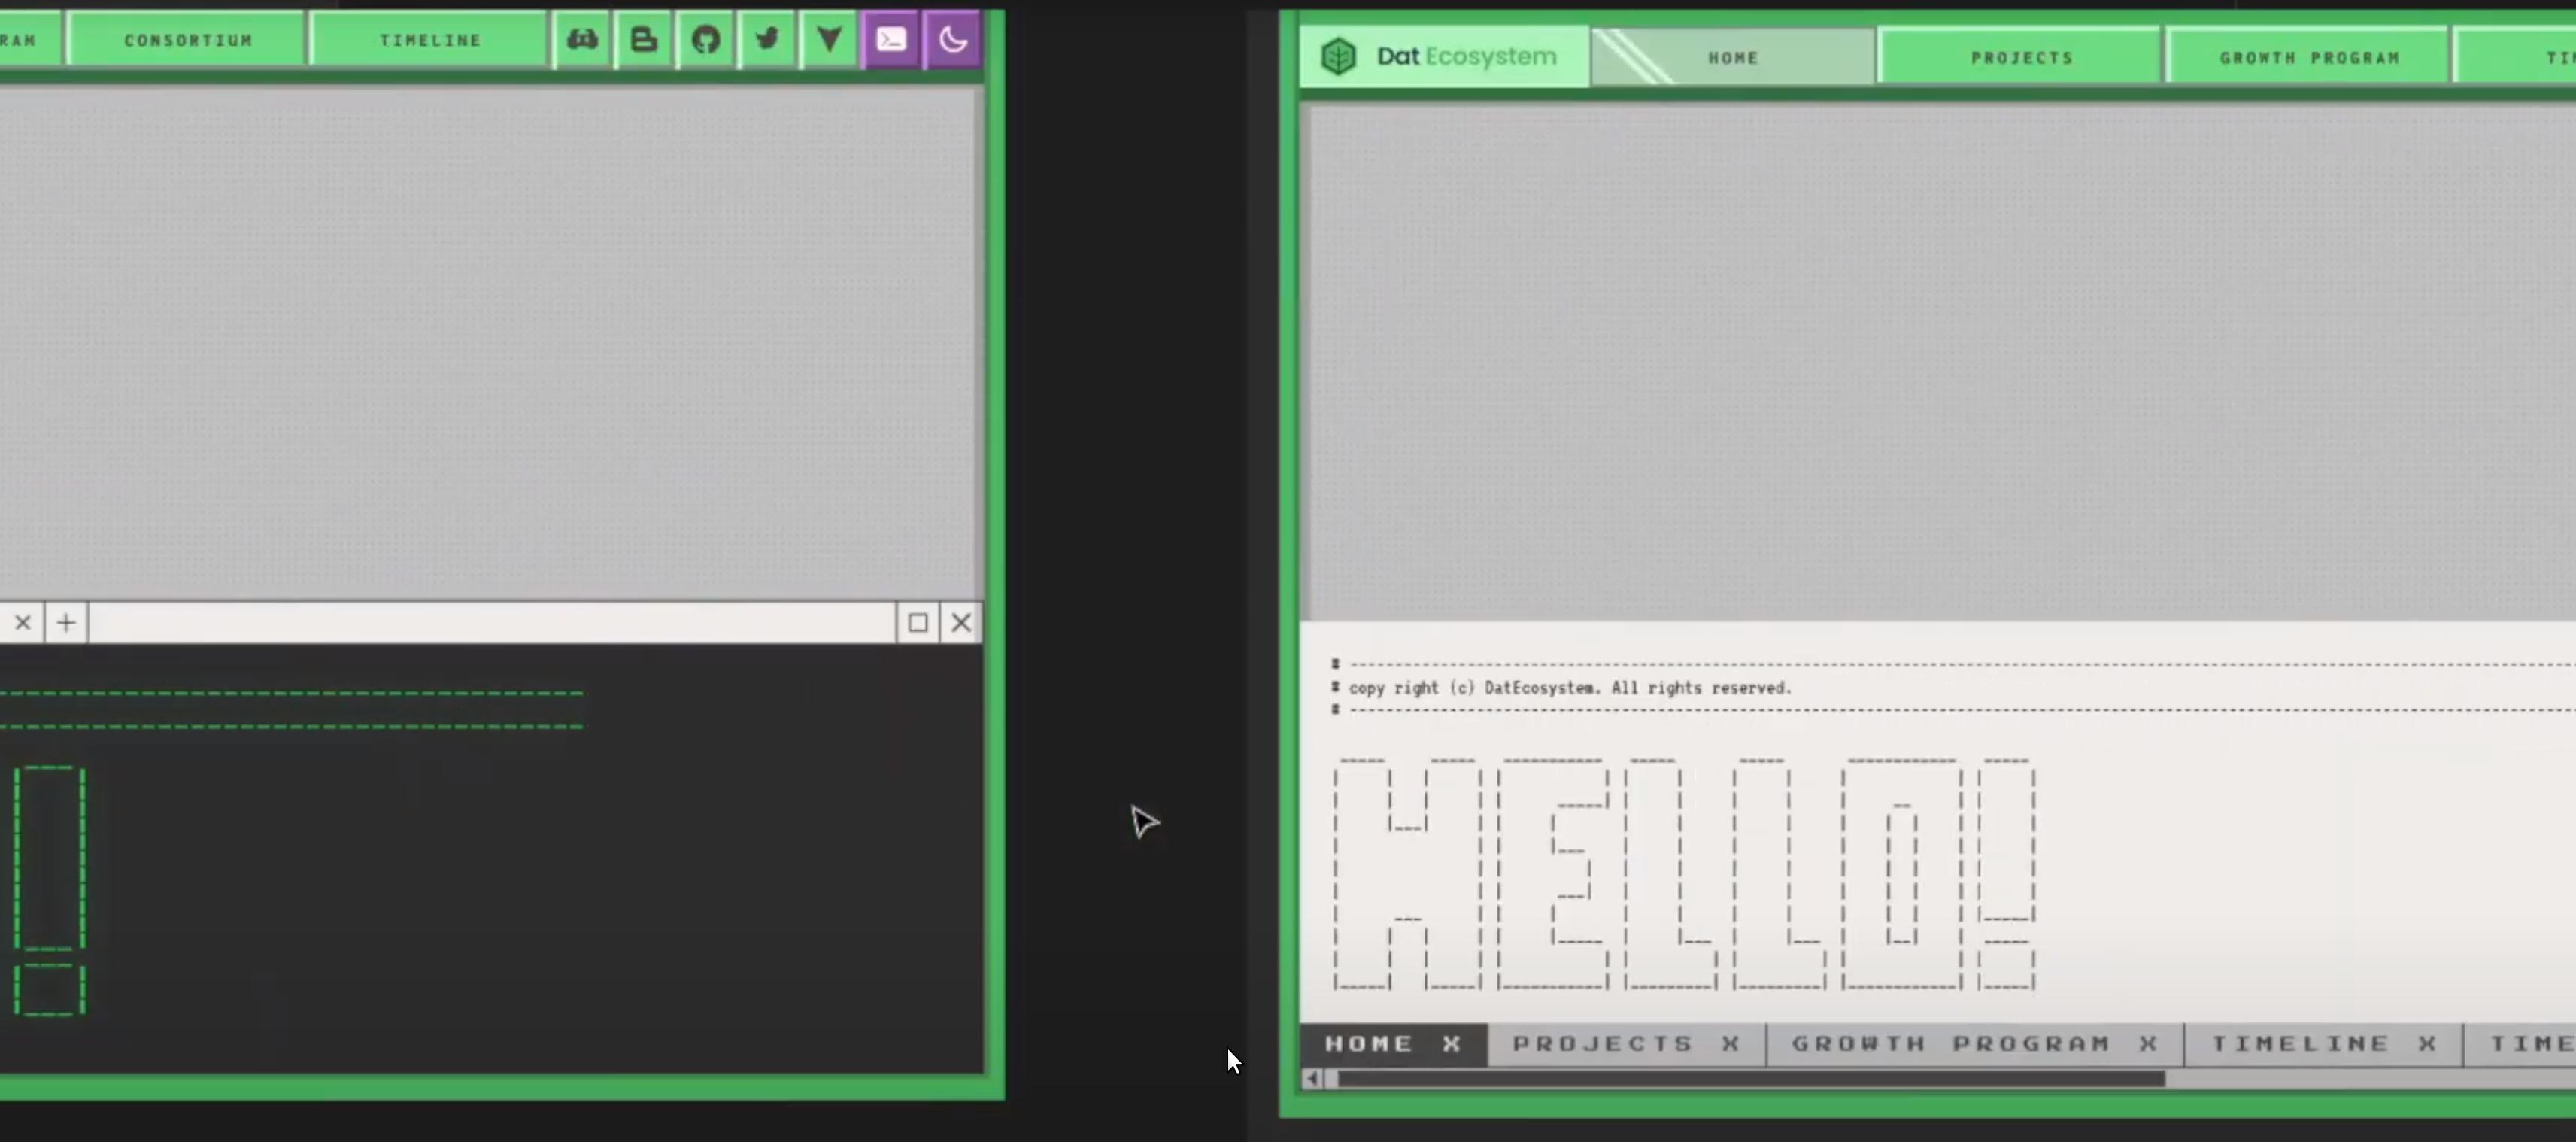
Task: Select PROJECTS nav tab in right window
Action: (x=2021, y=58)
